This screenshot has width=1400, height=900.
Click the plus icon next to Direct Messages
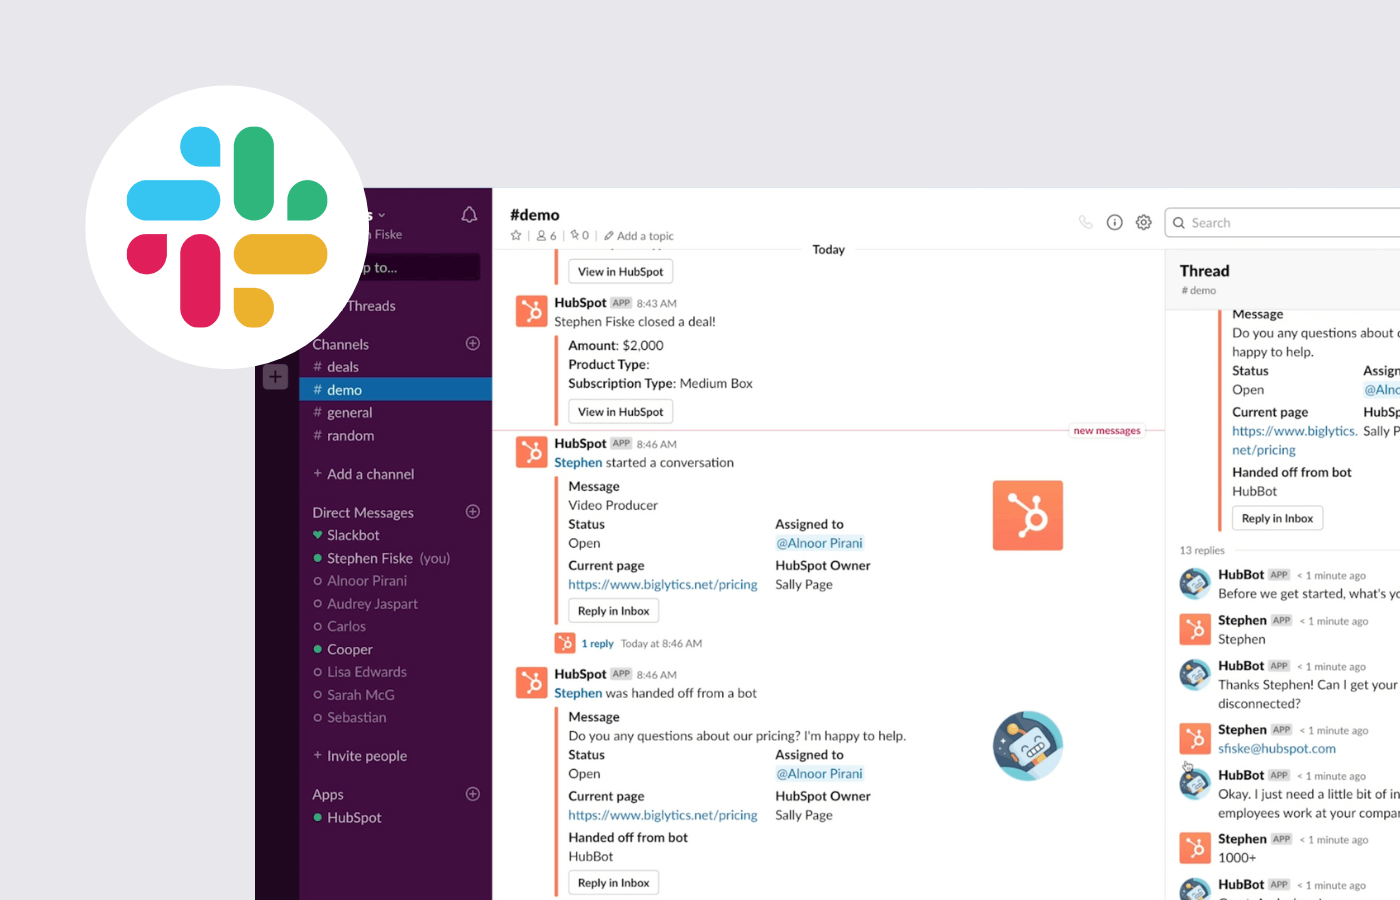point(473,511)
